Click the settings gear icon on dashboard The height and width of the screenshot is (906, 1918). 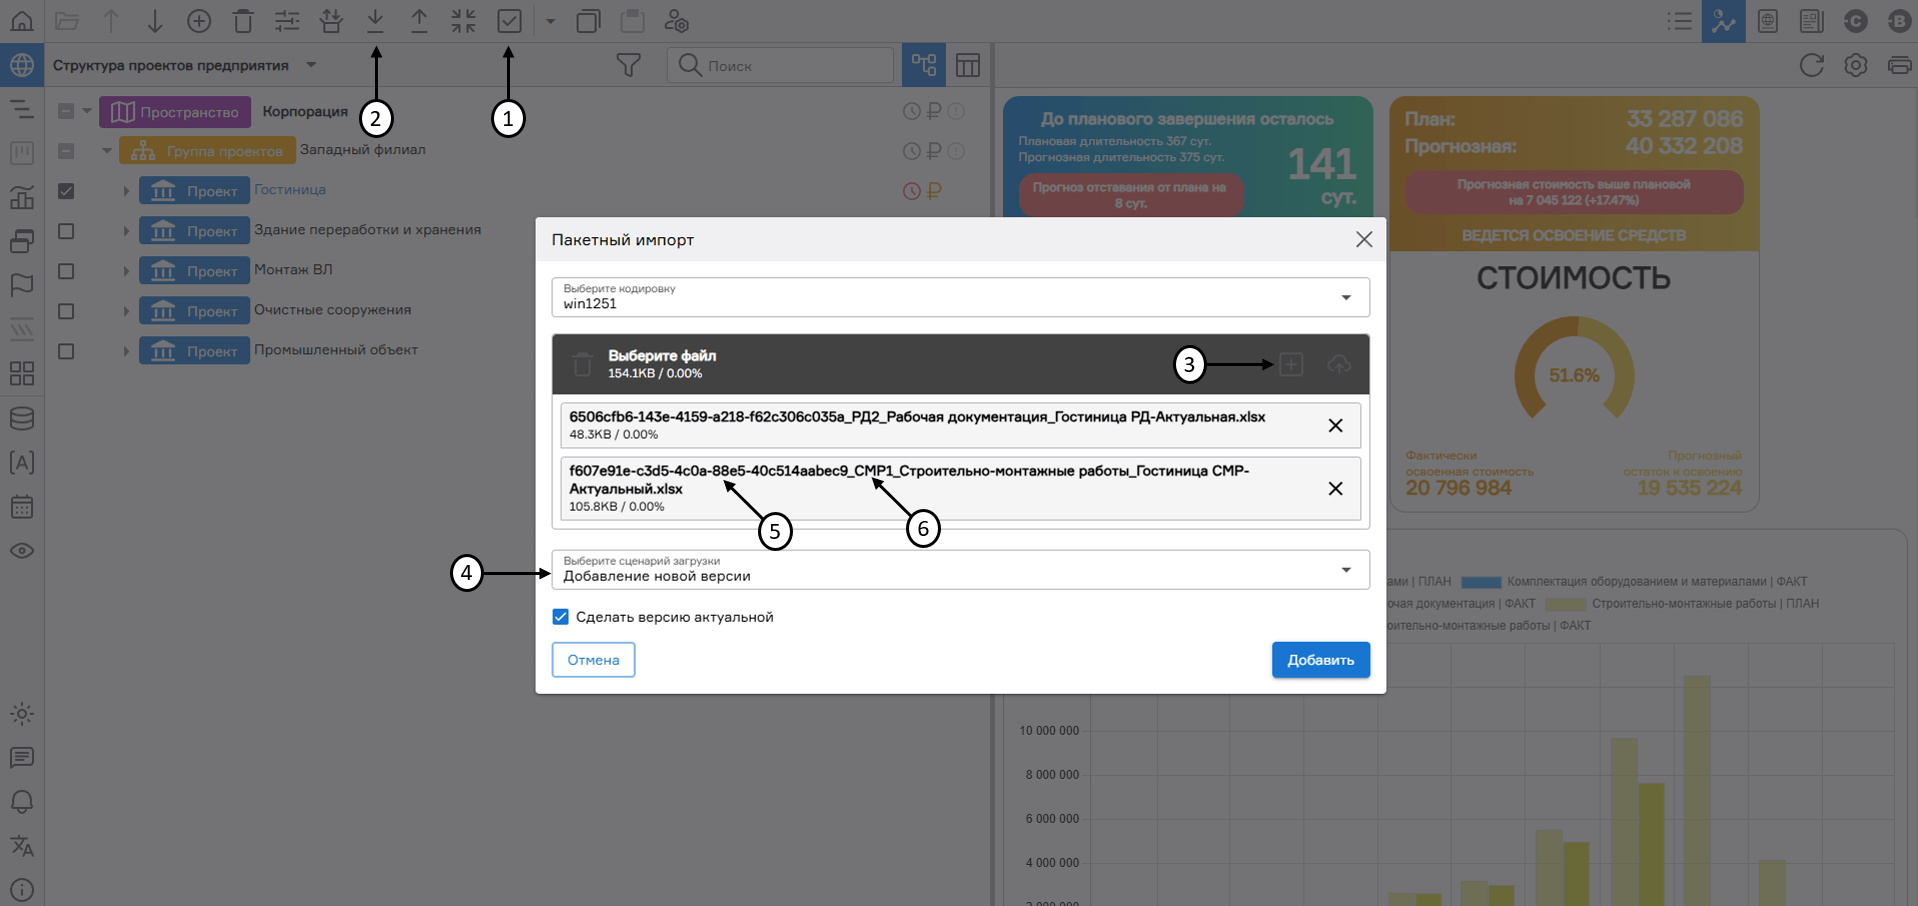[1856, 65]
